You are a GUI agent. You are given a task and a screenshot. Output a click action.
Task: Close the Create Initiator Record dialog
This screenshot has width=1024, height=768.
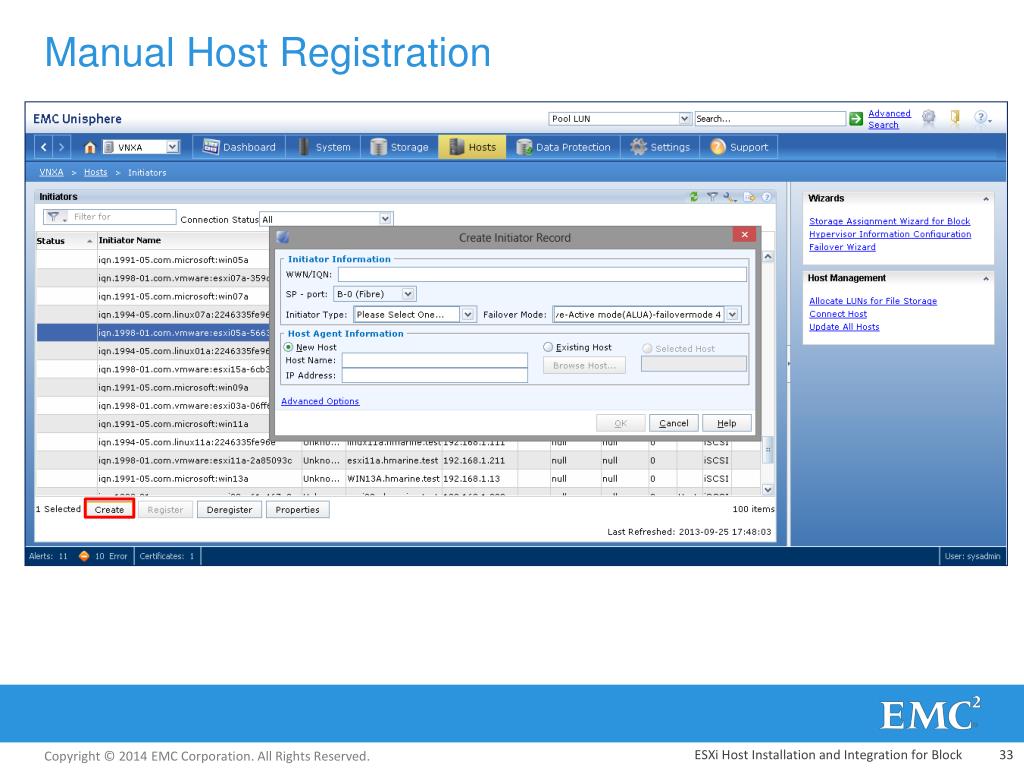[x=744, y=234]
